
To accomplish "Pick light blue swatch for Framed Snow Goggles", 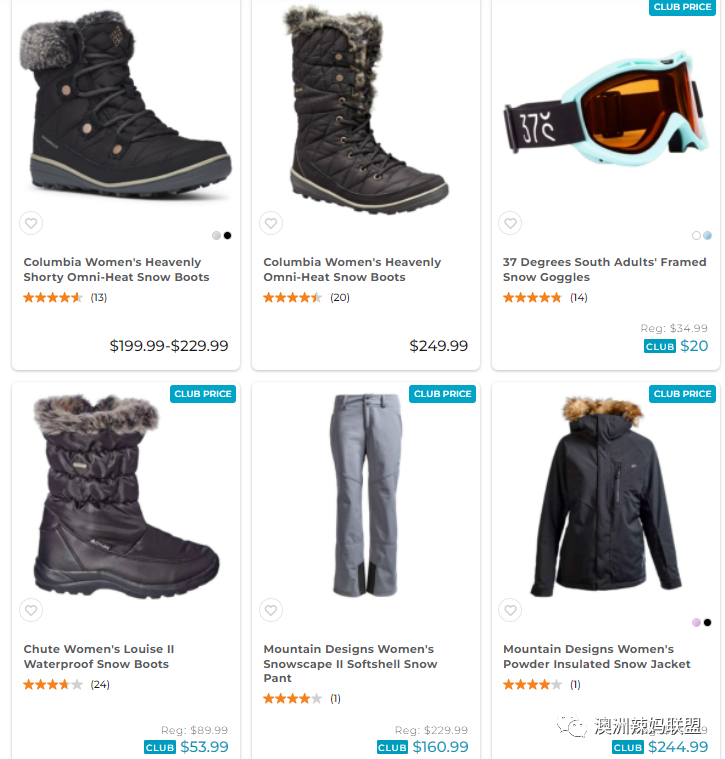I will pos(708,235).
